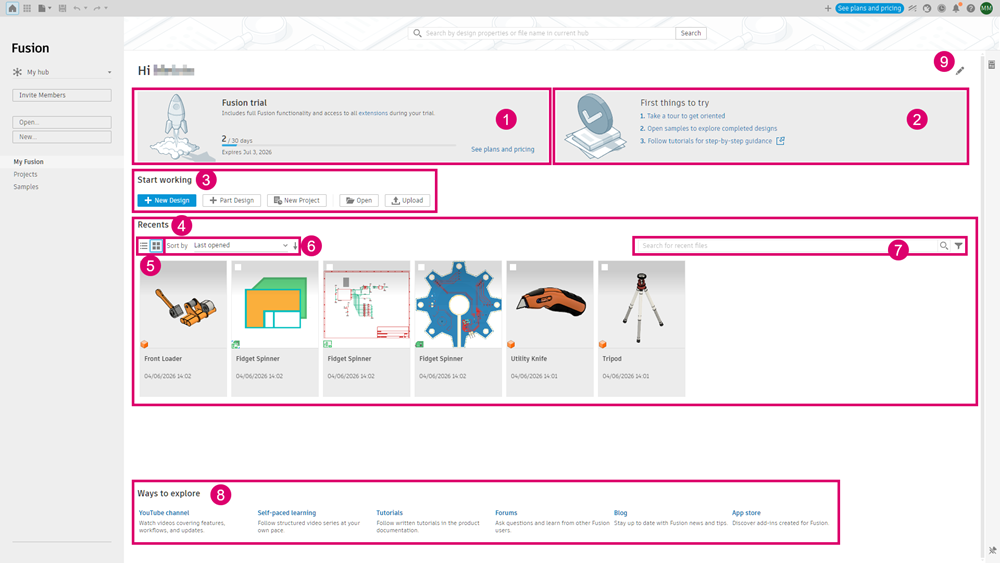
Task: Click the Save icon in top toolbar
Action: [x=62, y=8]
